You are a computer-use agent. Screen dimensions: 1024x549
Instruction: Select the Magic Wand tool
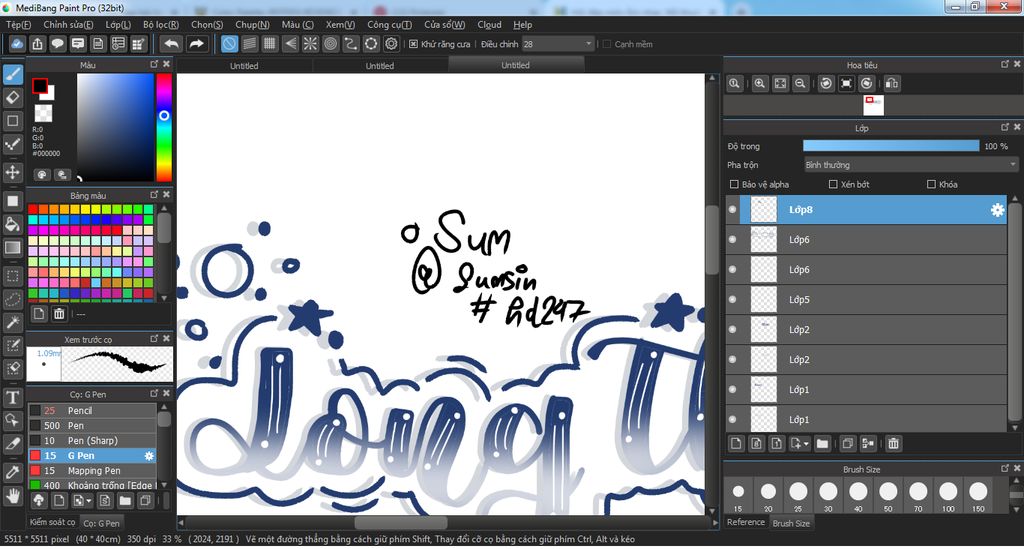tap(12, 322)
